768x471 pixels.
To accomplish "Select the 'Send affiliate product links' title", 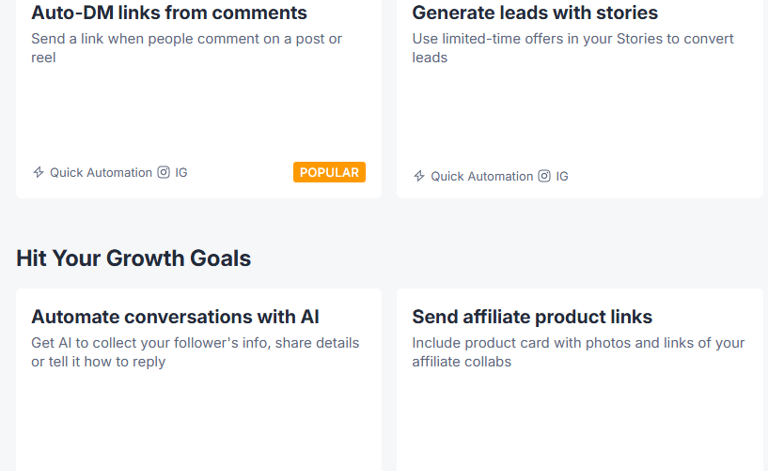I will click(532, 317).
